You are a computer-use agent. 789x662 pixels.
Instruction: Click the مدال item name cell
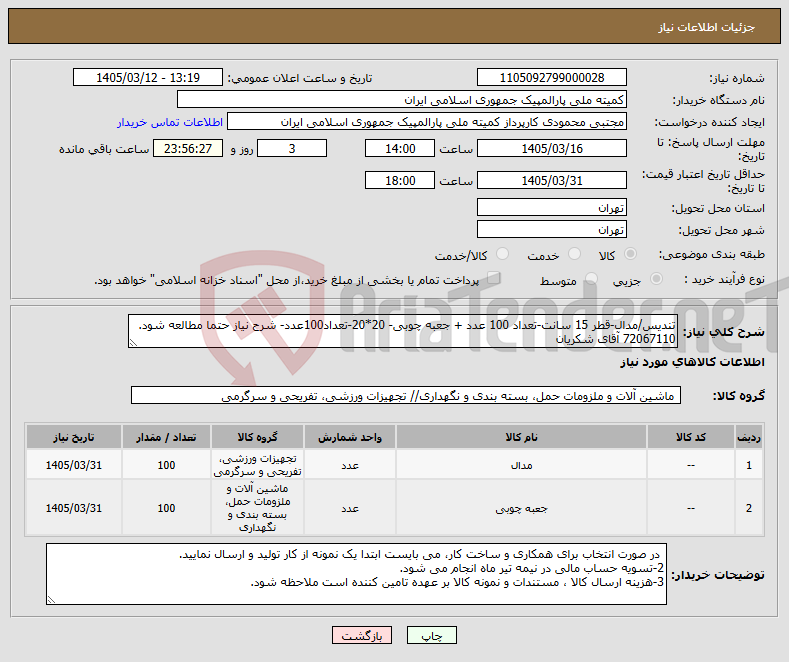pyautogui.click(x=521, y=465)
